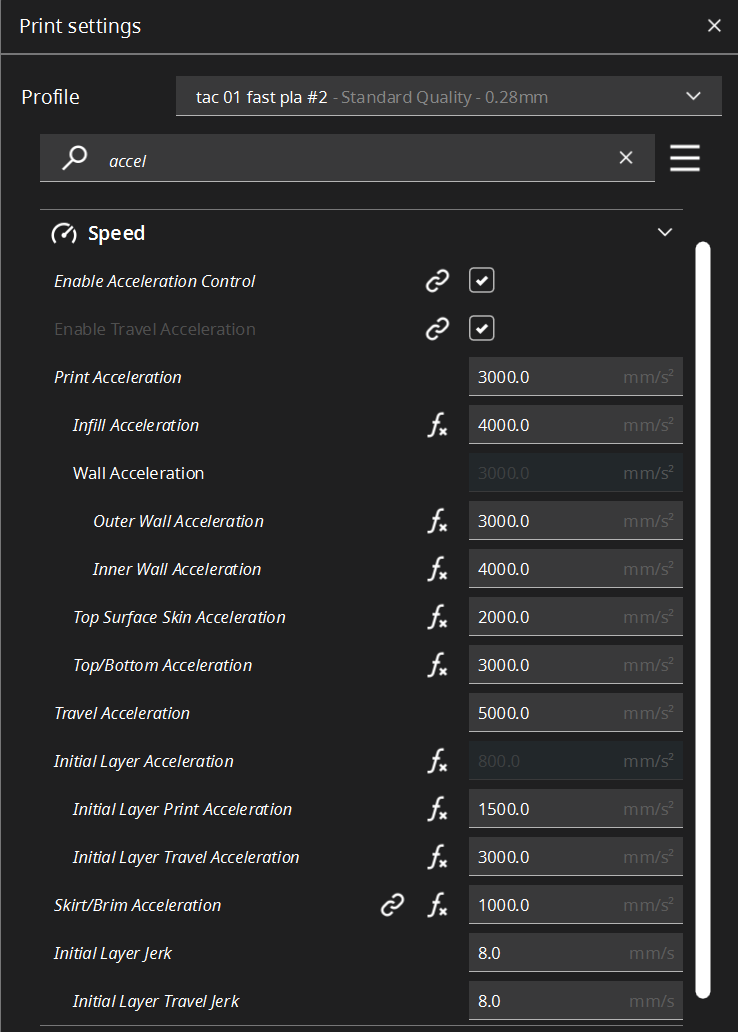This screenshot has height=1032, width=738.
Task: Click the fx icon for Infill Acceleration
Action: pyautogui.click(x=437, y=426)
